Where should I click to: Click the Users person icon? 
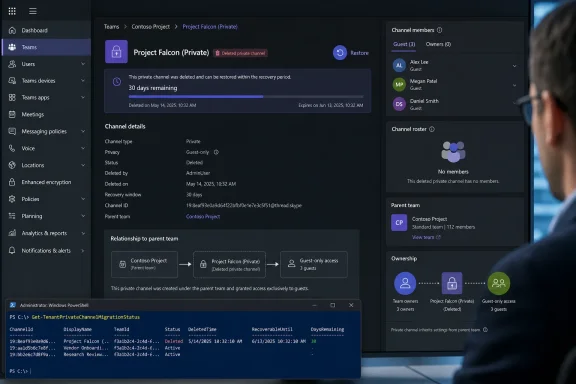point(12,64)
